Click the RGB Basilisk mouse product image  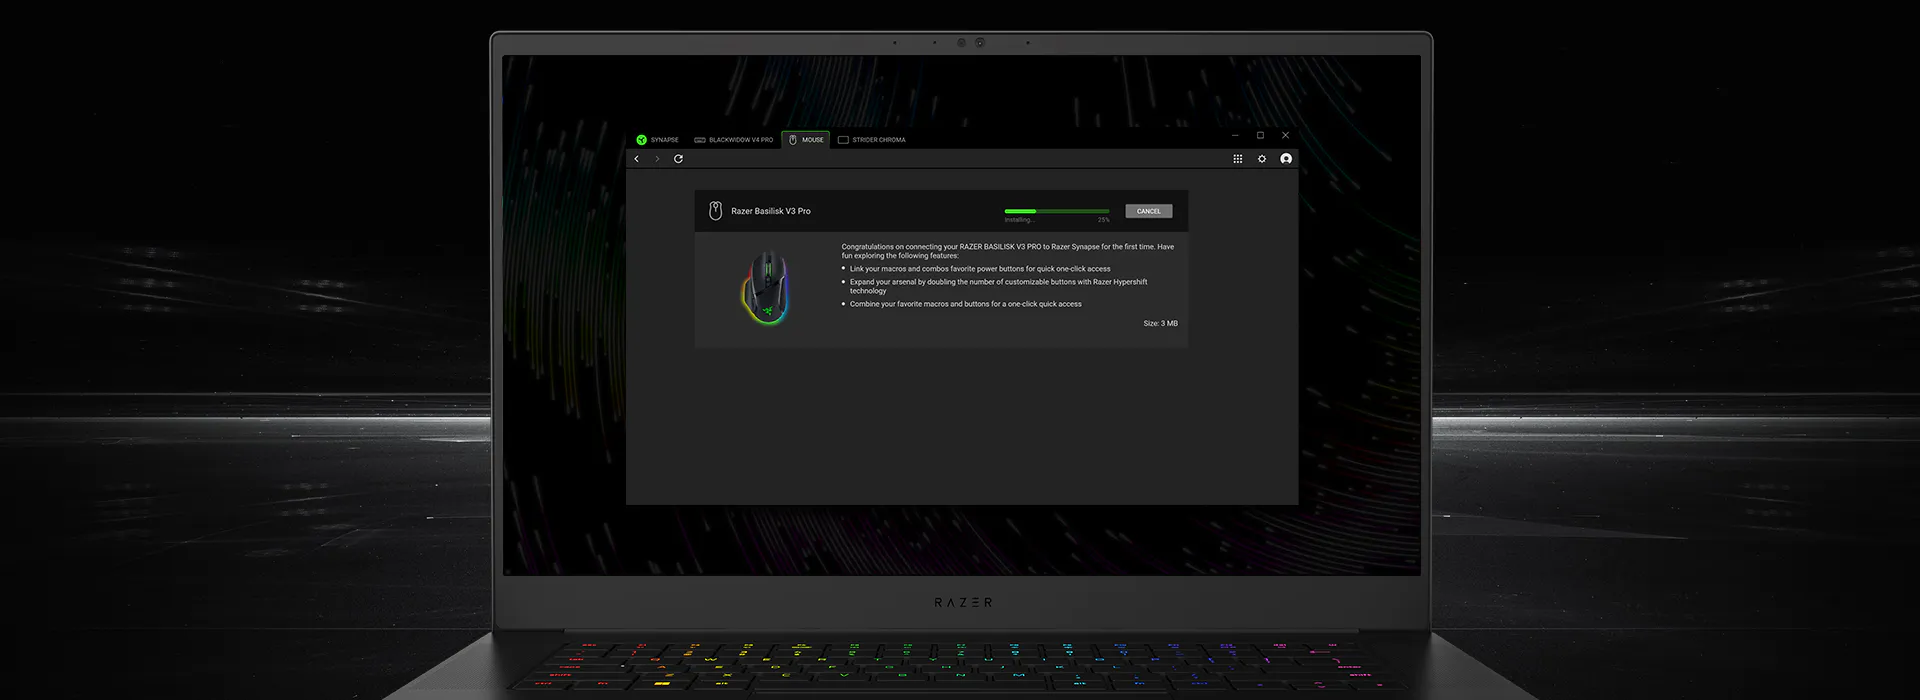click(x=766, y=288)
